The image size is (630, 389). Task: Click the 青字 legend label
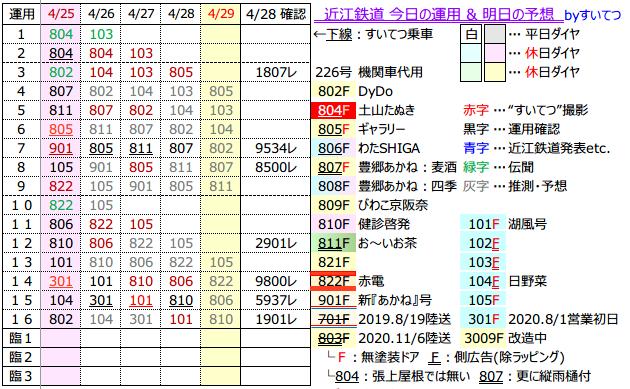[x=476, y=148]
